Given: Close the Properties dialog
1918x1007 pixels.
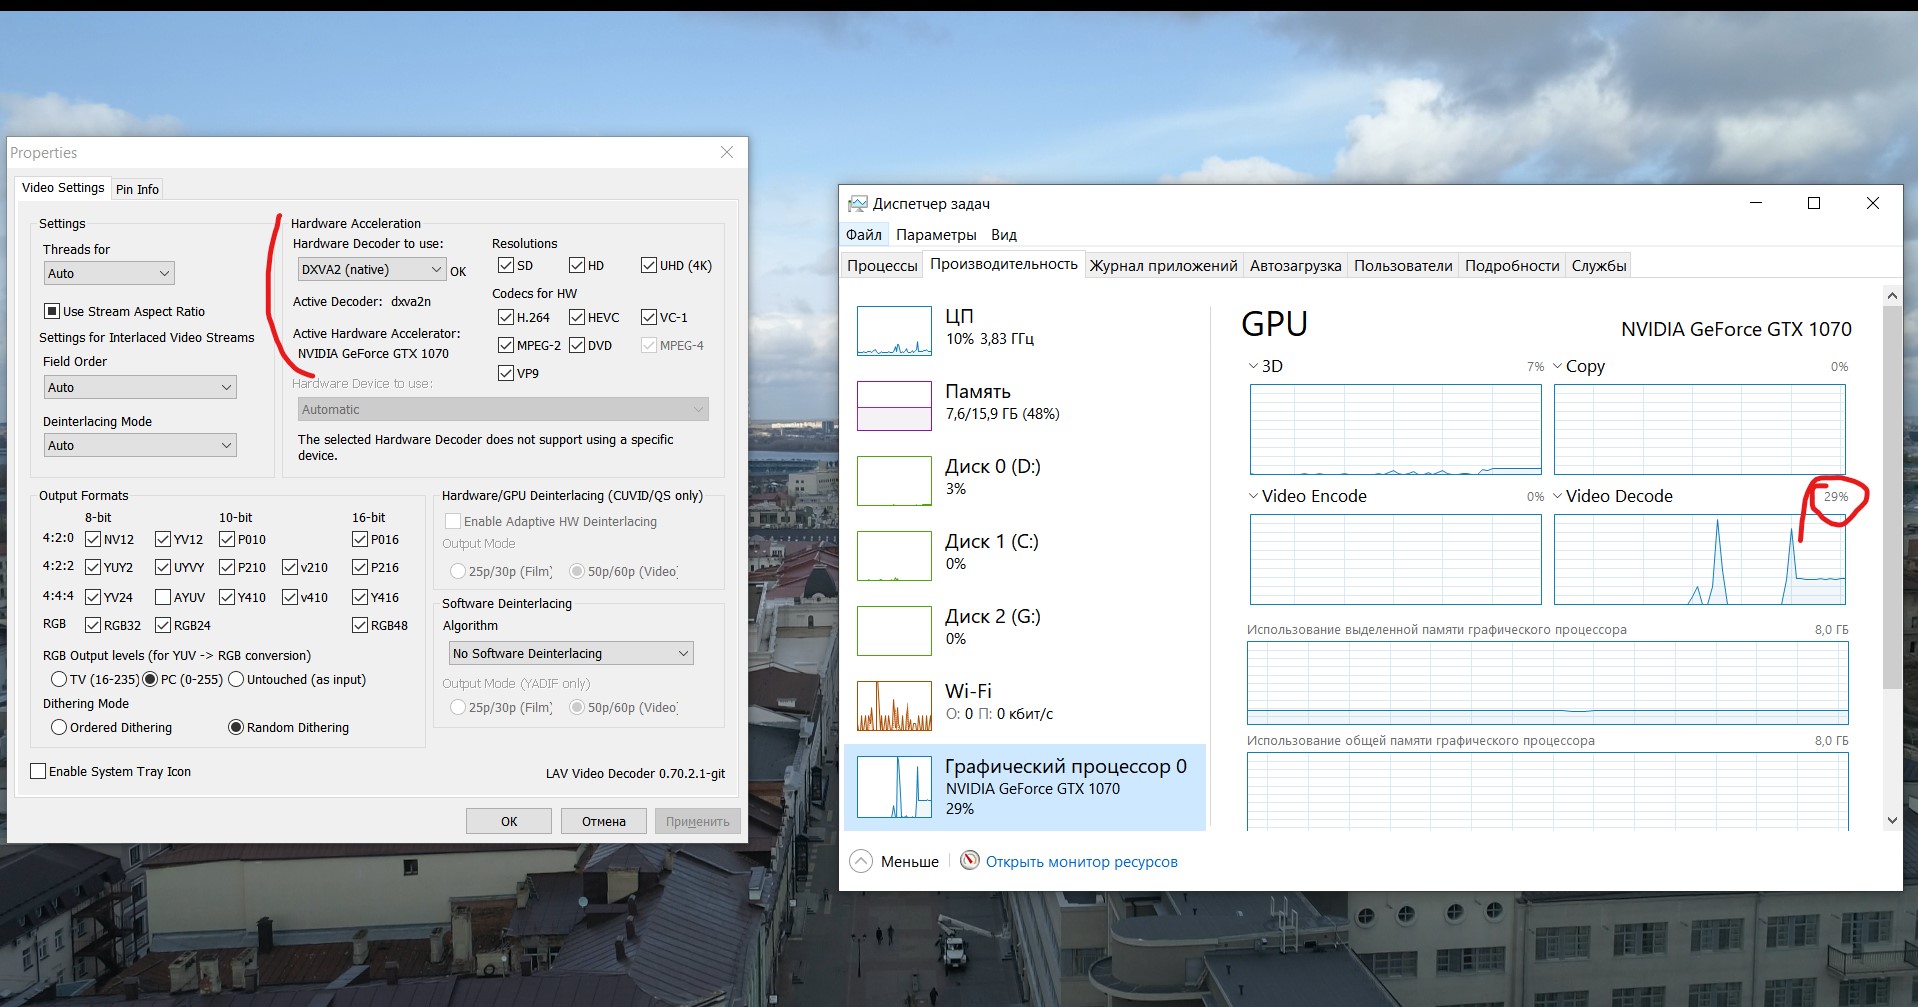Looking at the screenshot, I should 727,152.
